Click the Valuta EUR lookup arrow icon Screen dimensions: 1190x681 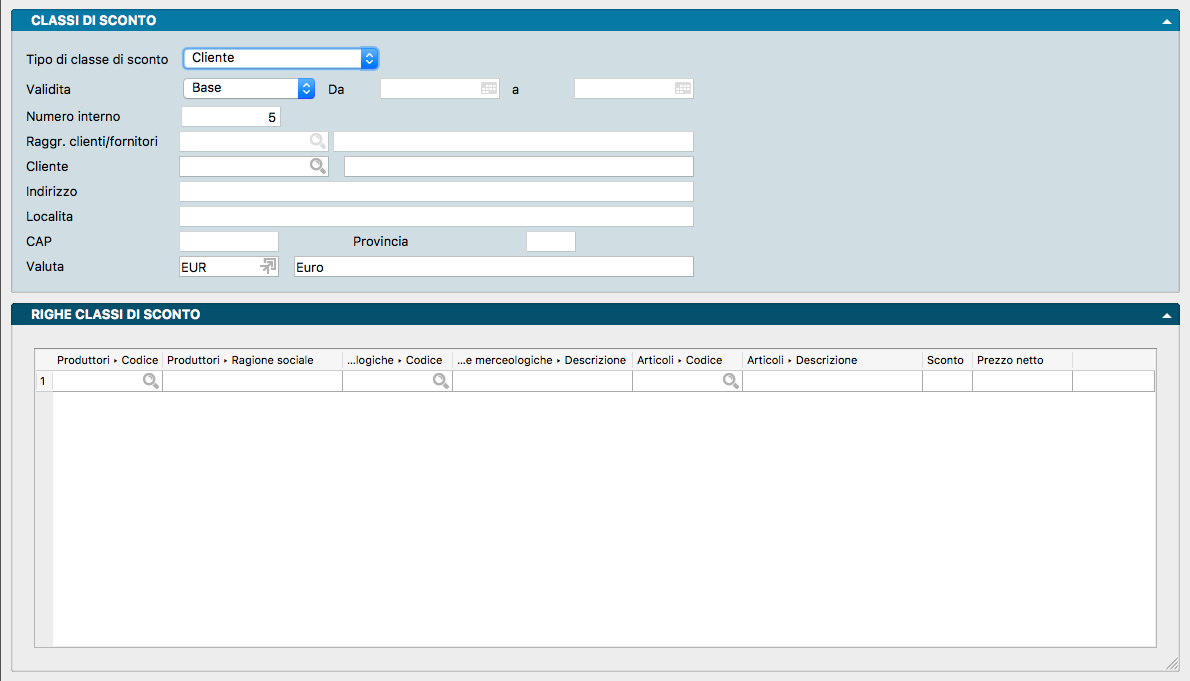[x=268, y=266]
